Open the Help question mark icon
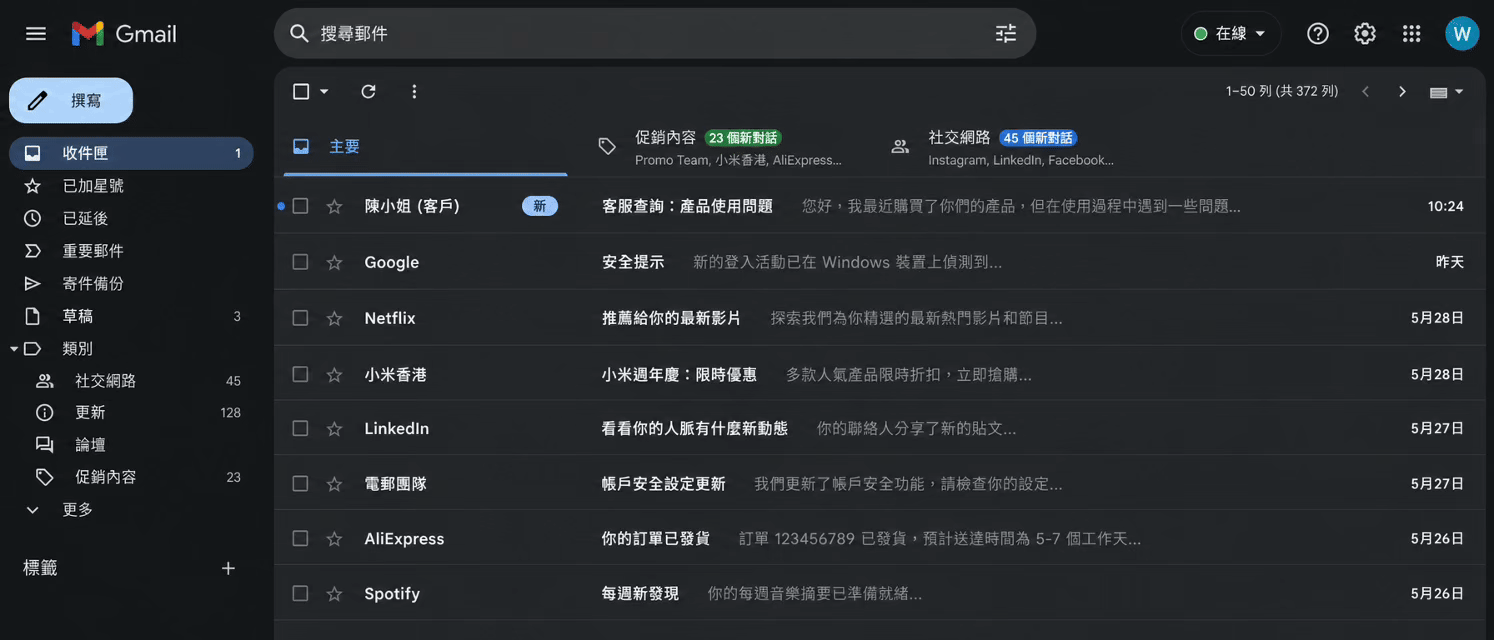1494x640 pixels. (1318, 34)
